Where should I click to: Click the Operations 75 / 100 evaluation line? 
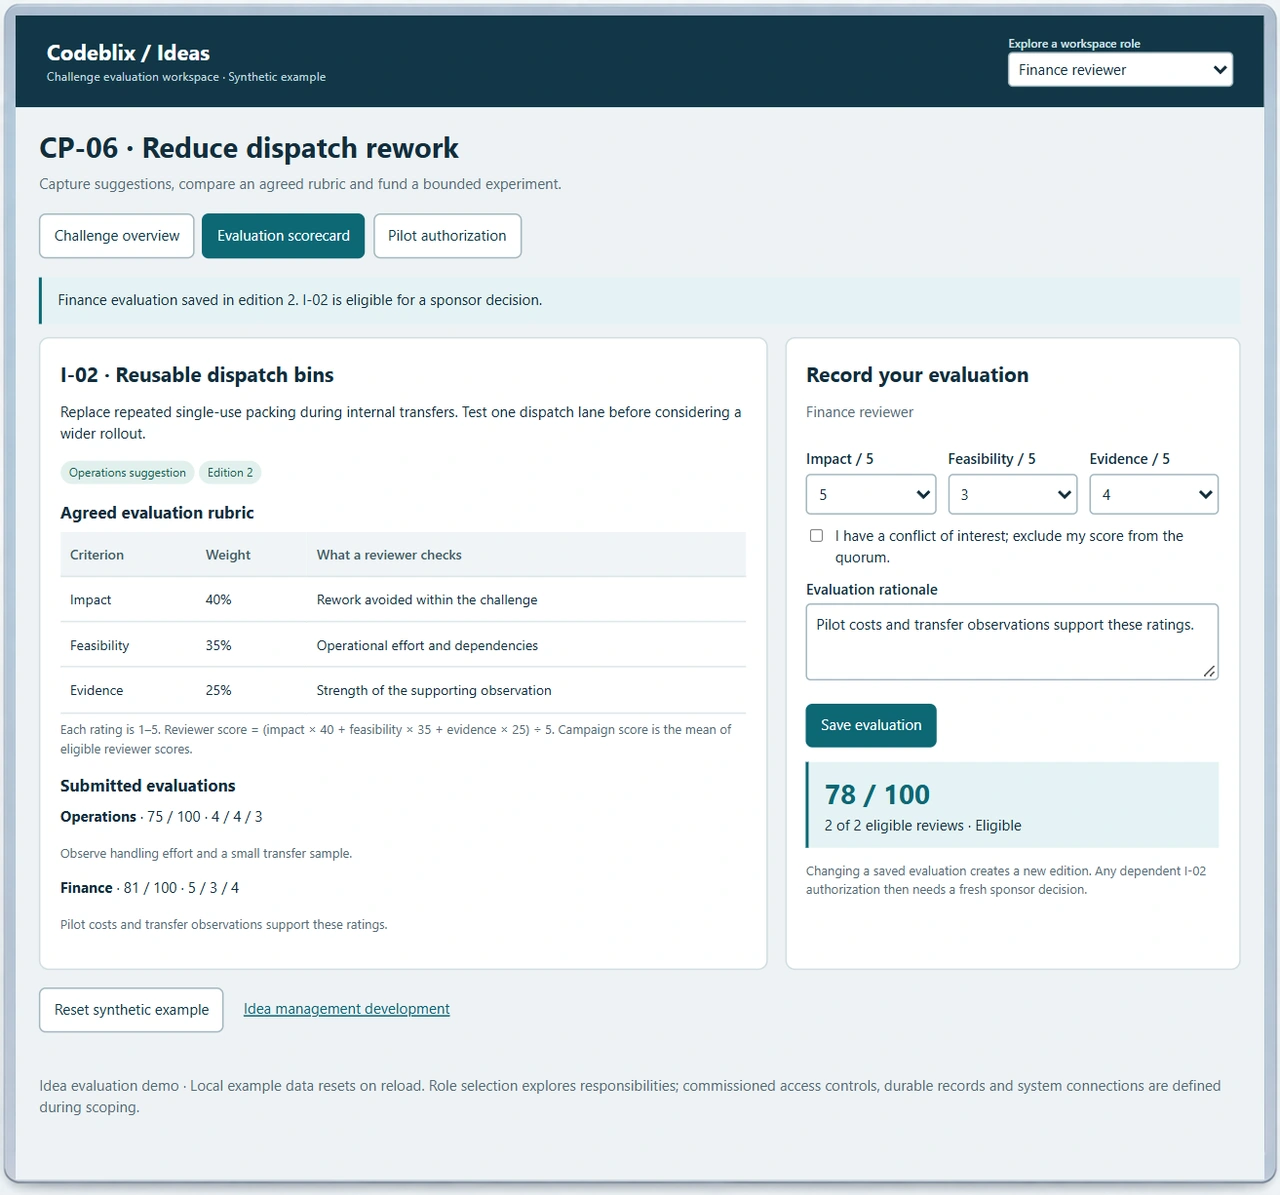[161, 817]
